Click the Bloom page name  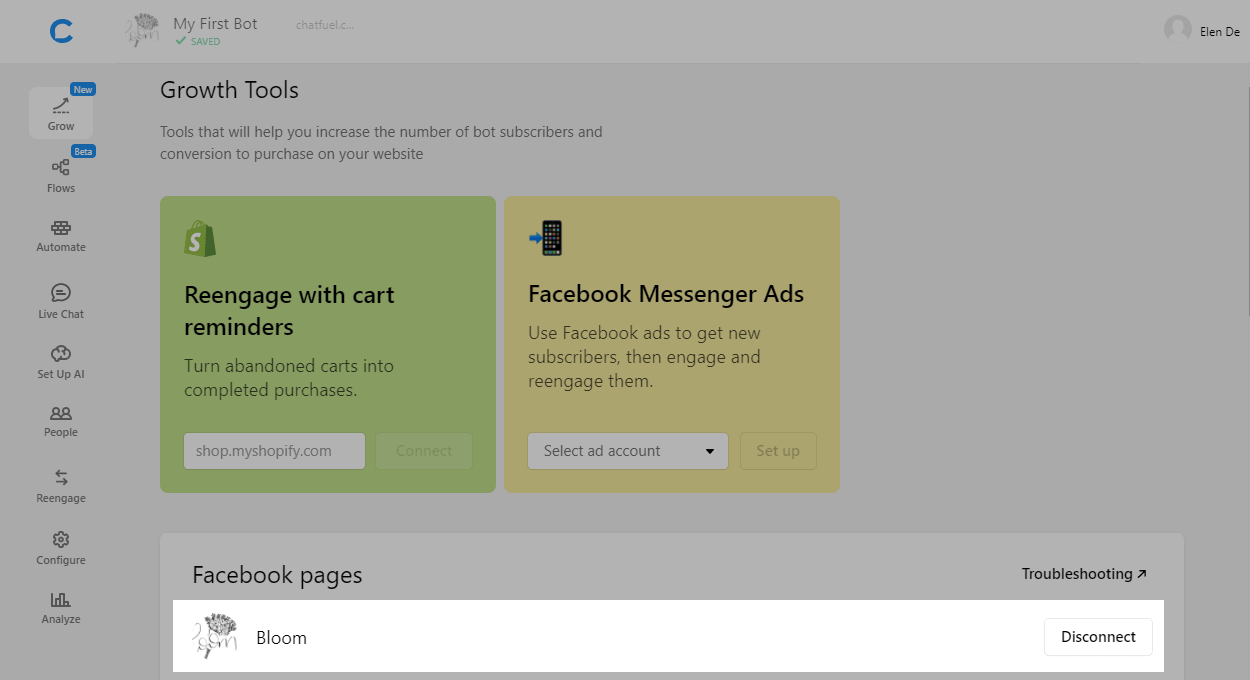(x=282, y=637)
